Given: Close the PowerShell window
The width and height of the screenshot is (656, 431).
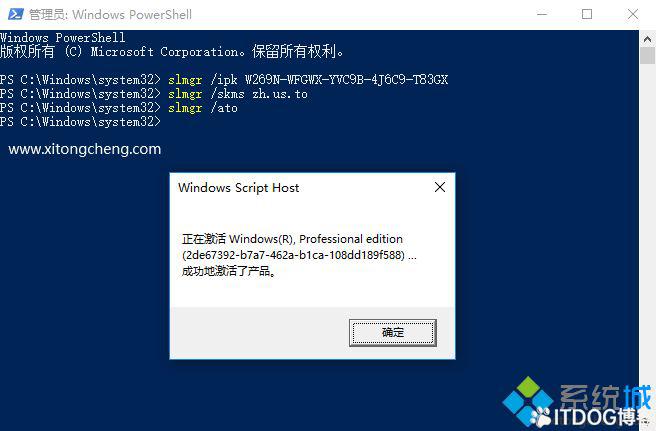Looking at the screenshot, I should [x=633, y=14].
